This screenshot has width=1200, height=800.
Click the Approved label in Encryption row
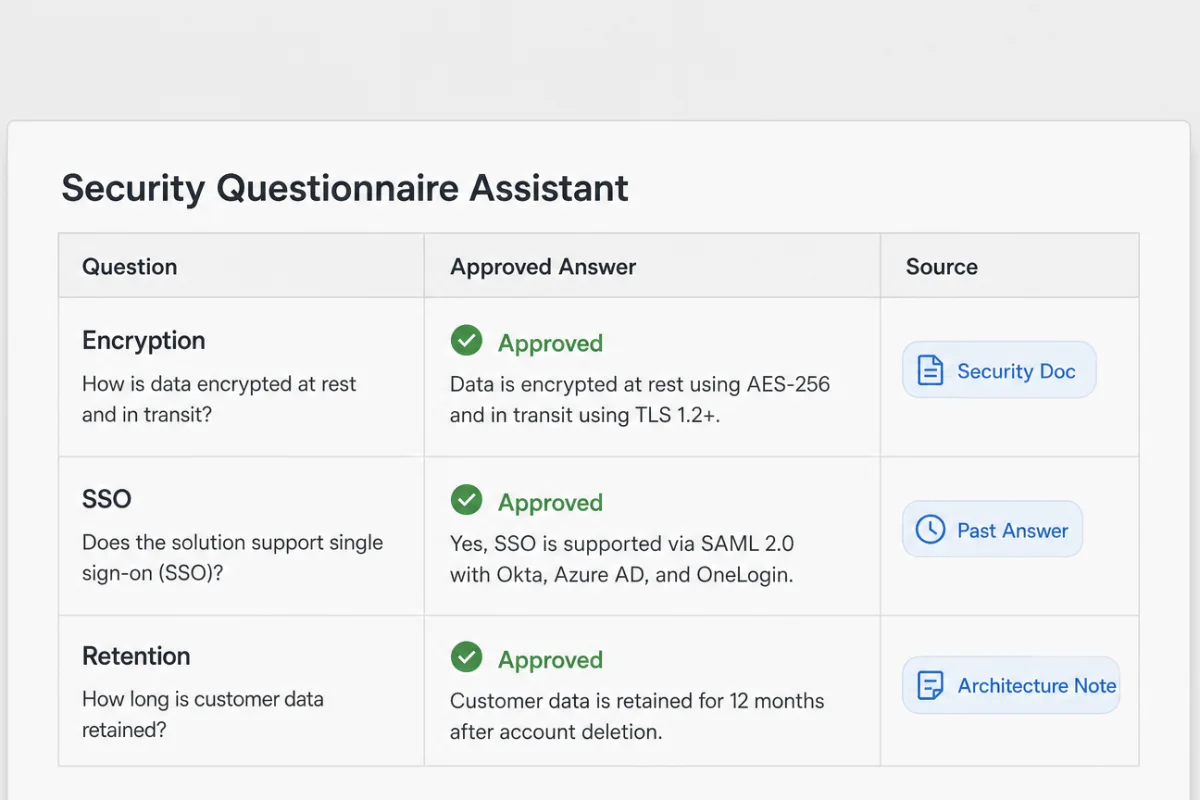(550, 343)
